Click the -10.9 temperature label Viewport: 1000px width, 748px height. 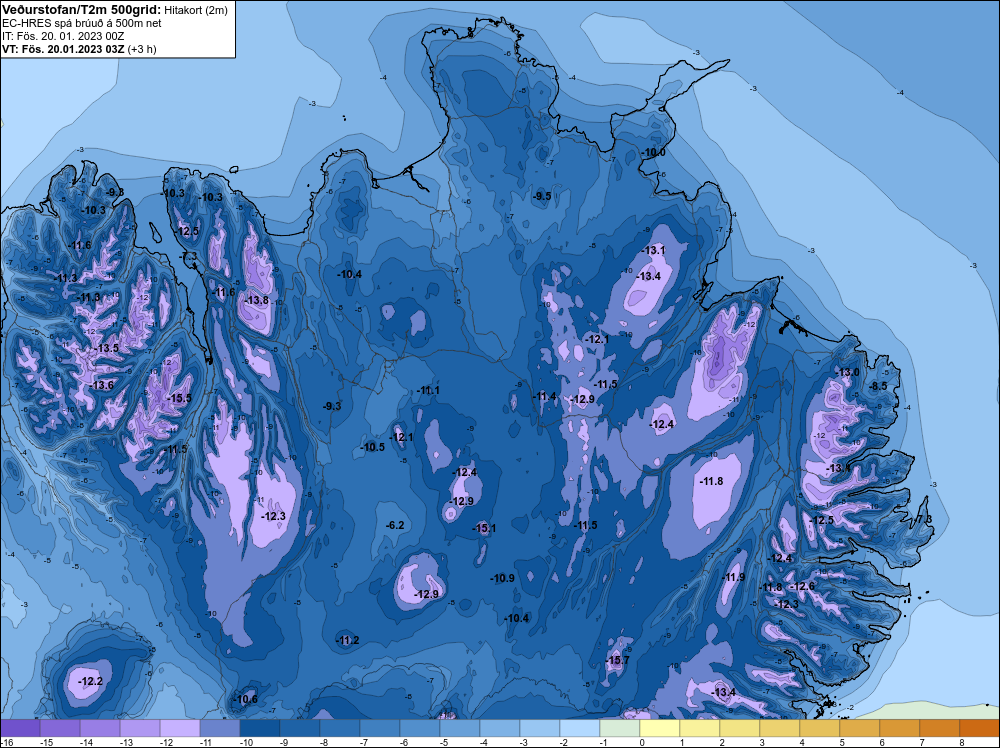(502, 578)
